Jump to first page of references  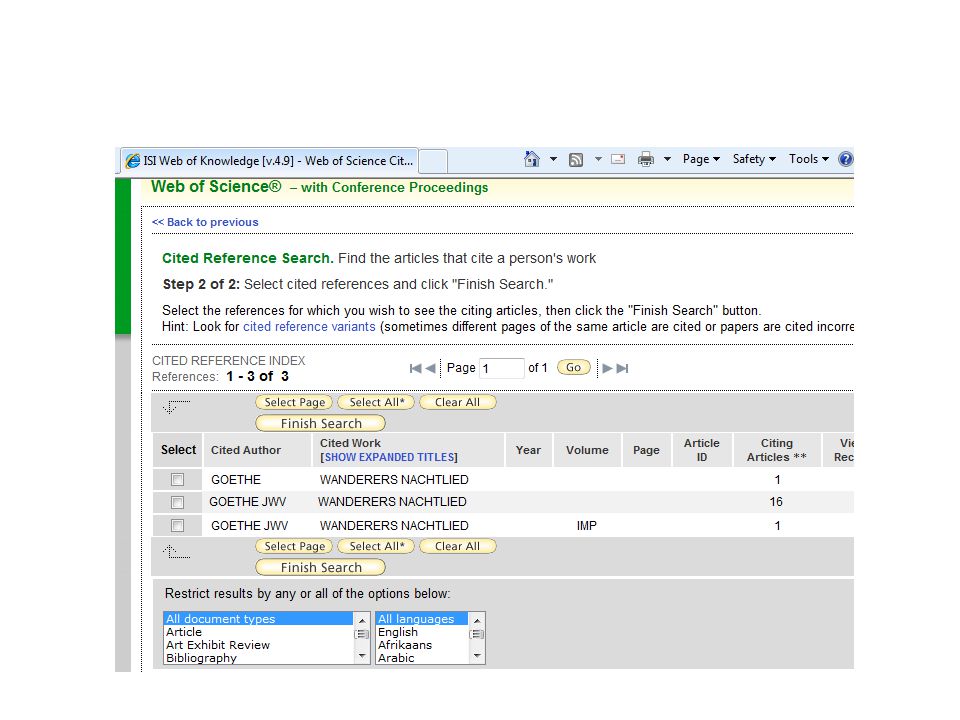[415, 368]
